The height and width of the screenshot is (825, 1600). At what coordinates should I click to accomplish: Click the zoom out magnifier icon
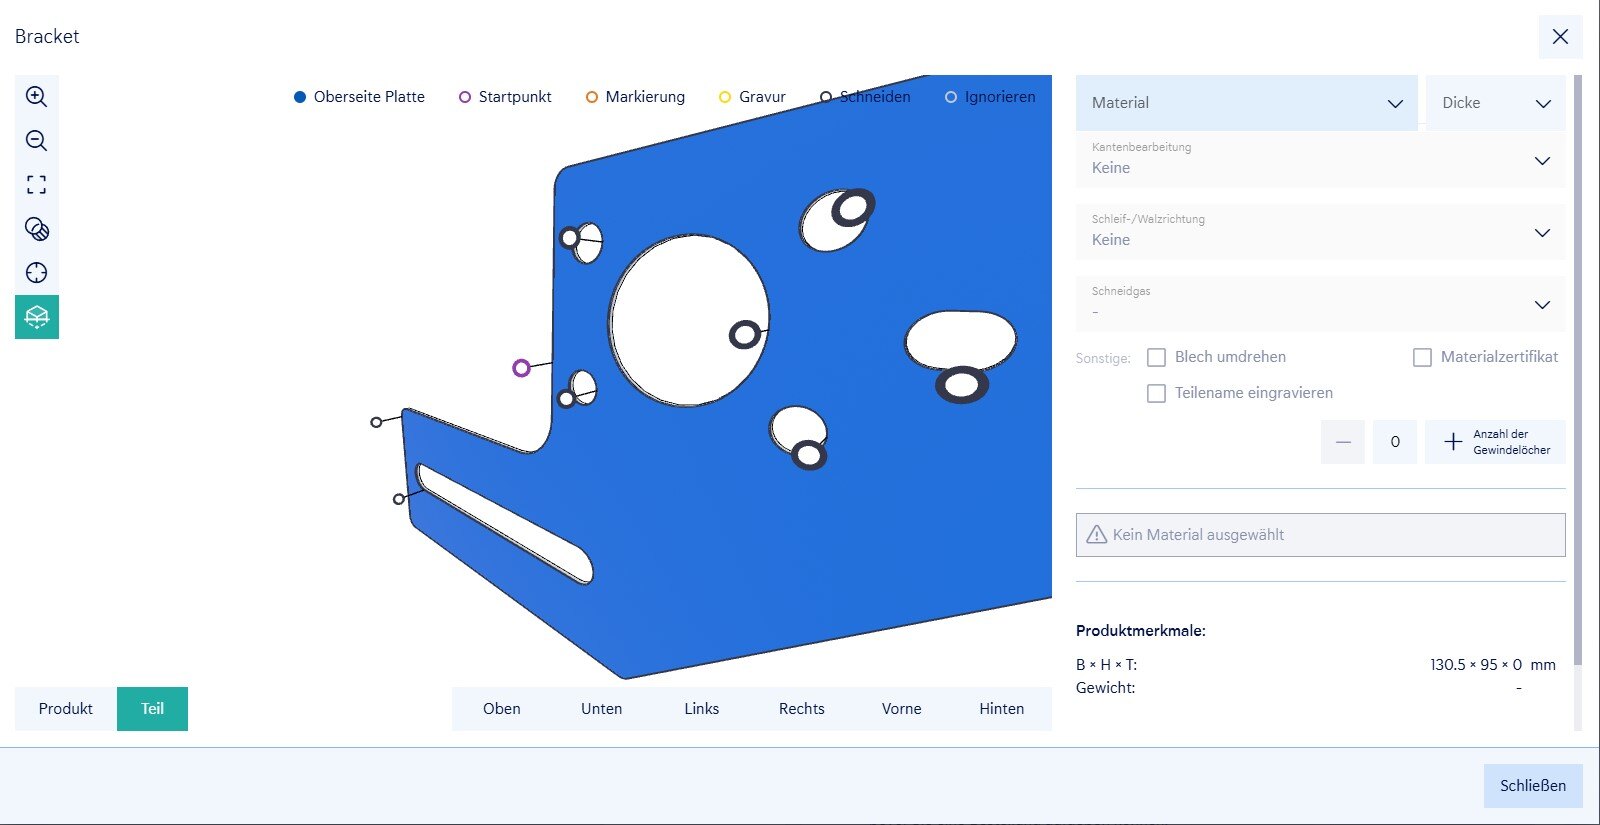tap(36, 141)
